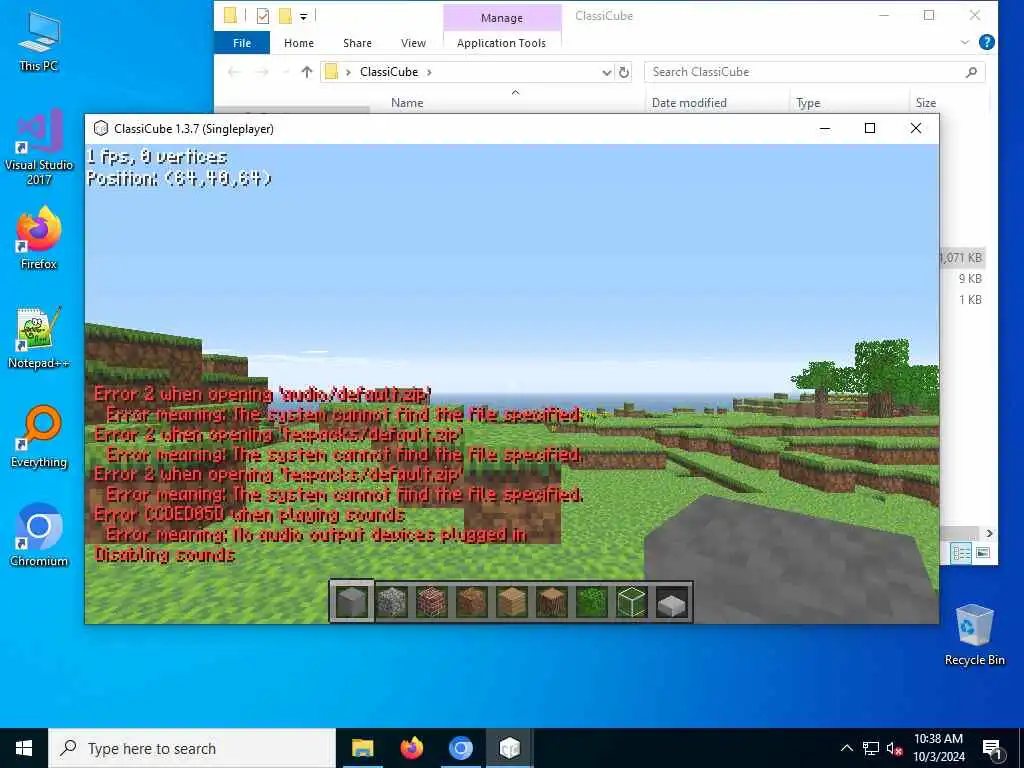Viewport: 1024px width, 768px height.
Task: Select the wooden planks block in hotbar
Action: click(511, 601)
